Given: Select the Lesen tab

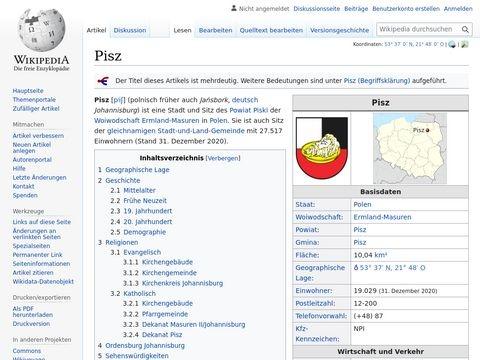Looking at the screenshot, I should 182,30.
